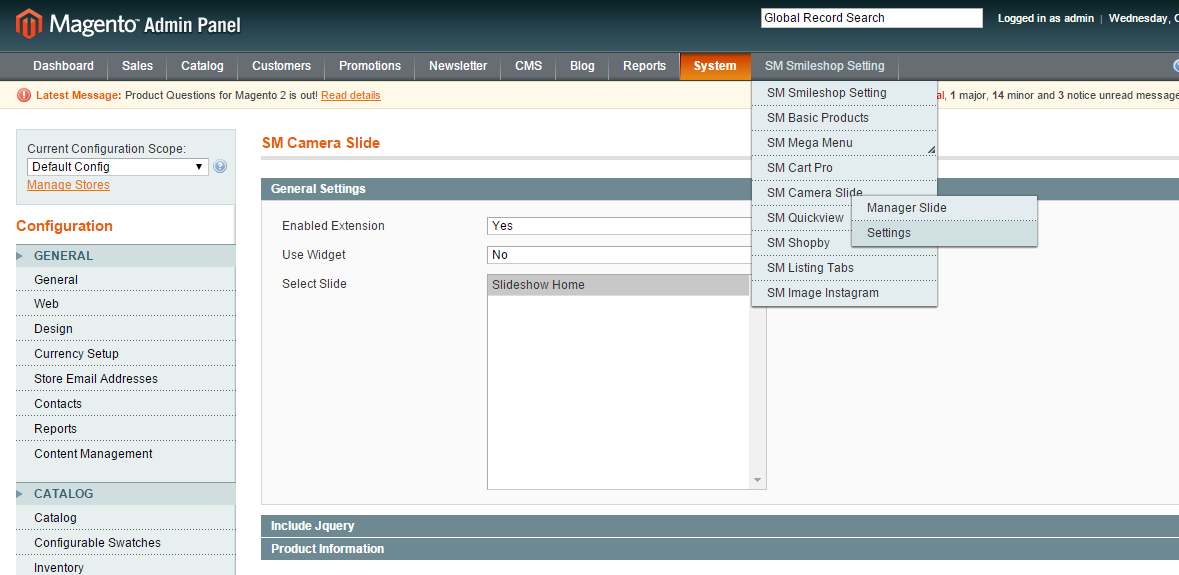Click the help icon next to Default Config scope
This screenshot has height=575, width=1179.
220,167
